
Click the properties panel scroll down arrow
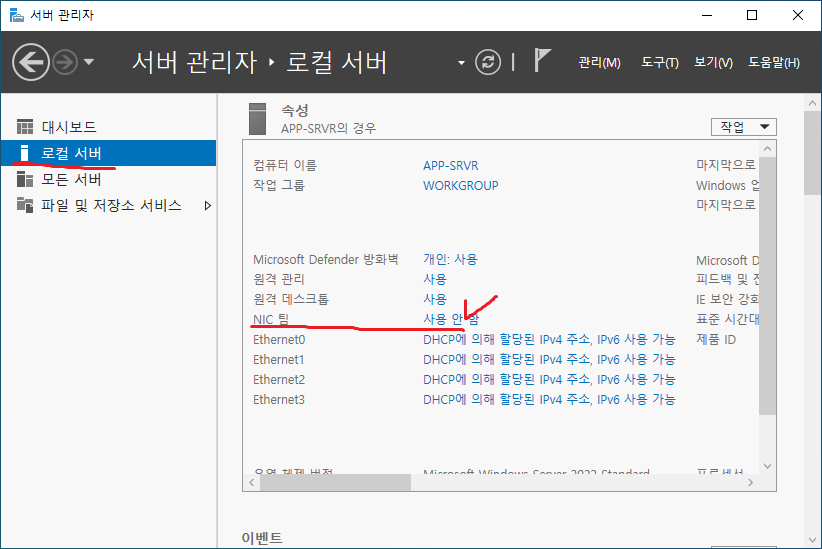[767, 466]
